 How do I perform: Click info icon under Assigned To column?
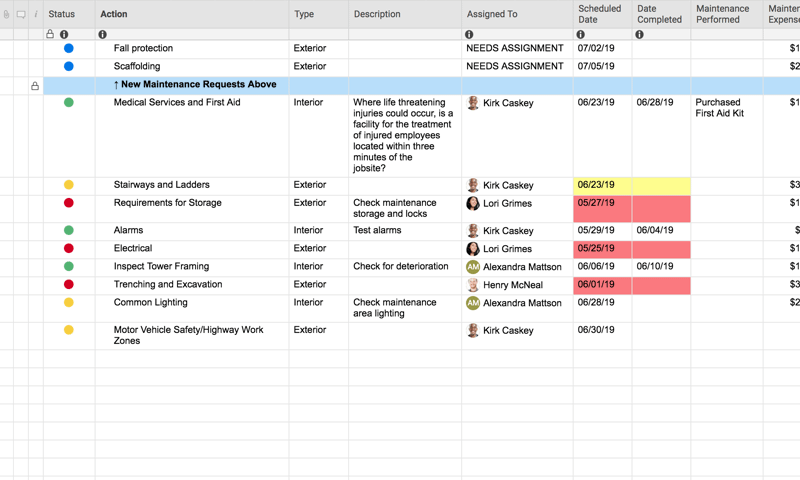pos(469,34)
